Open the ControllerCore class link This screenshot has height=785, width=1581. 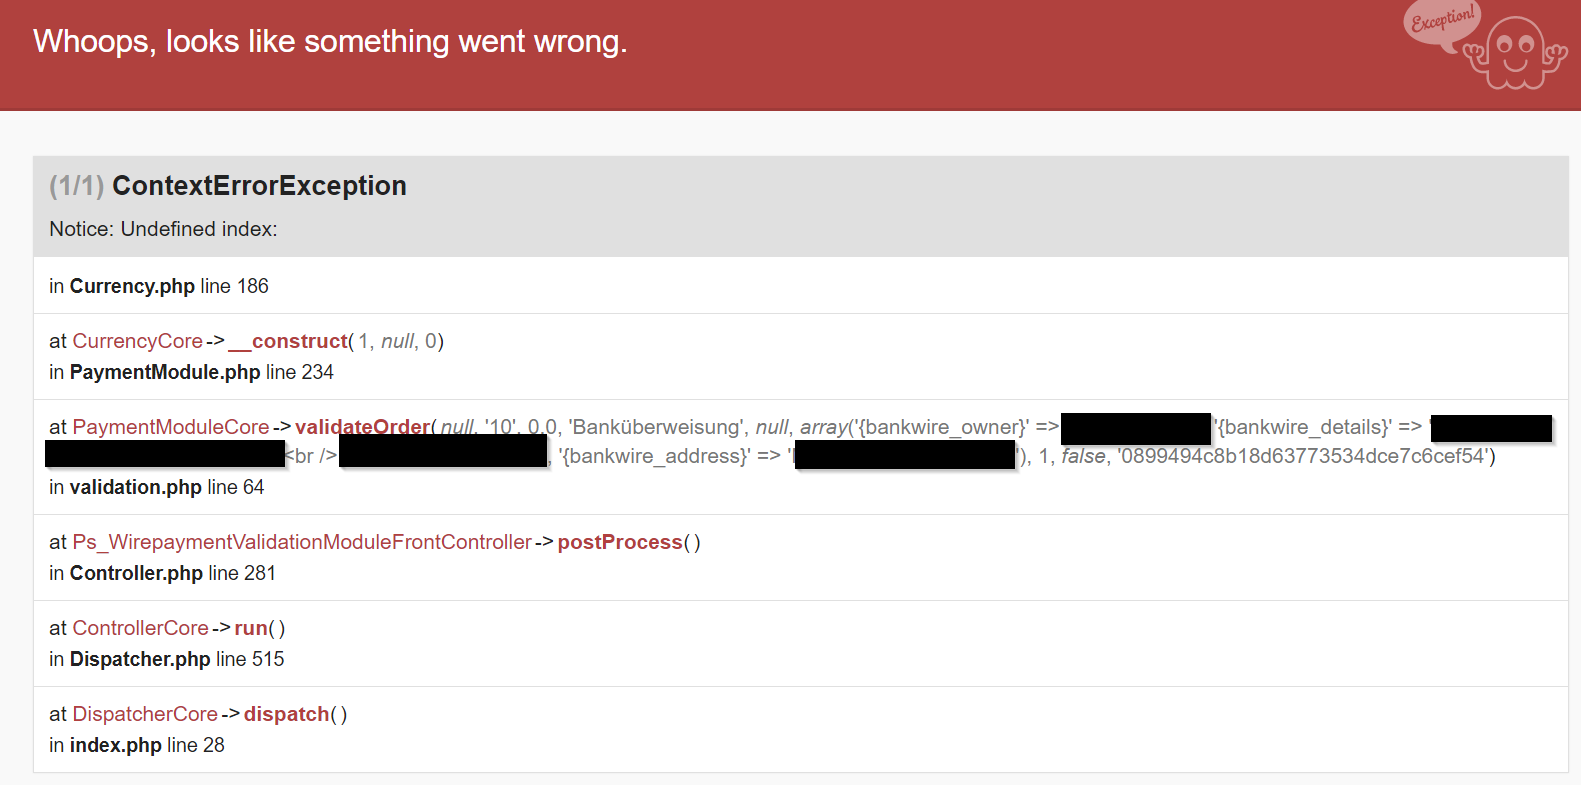(x=140, y=628)
